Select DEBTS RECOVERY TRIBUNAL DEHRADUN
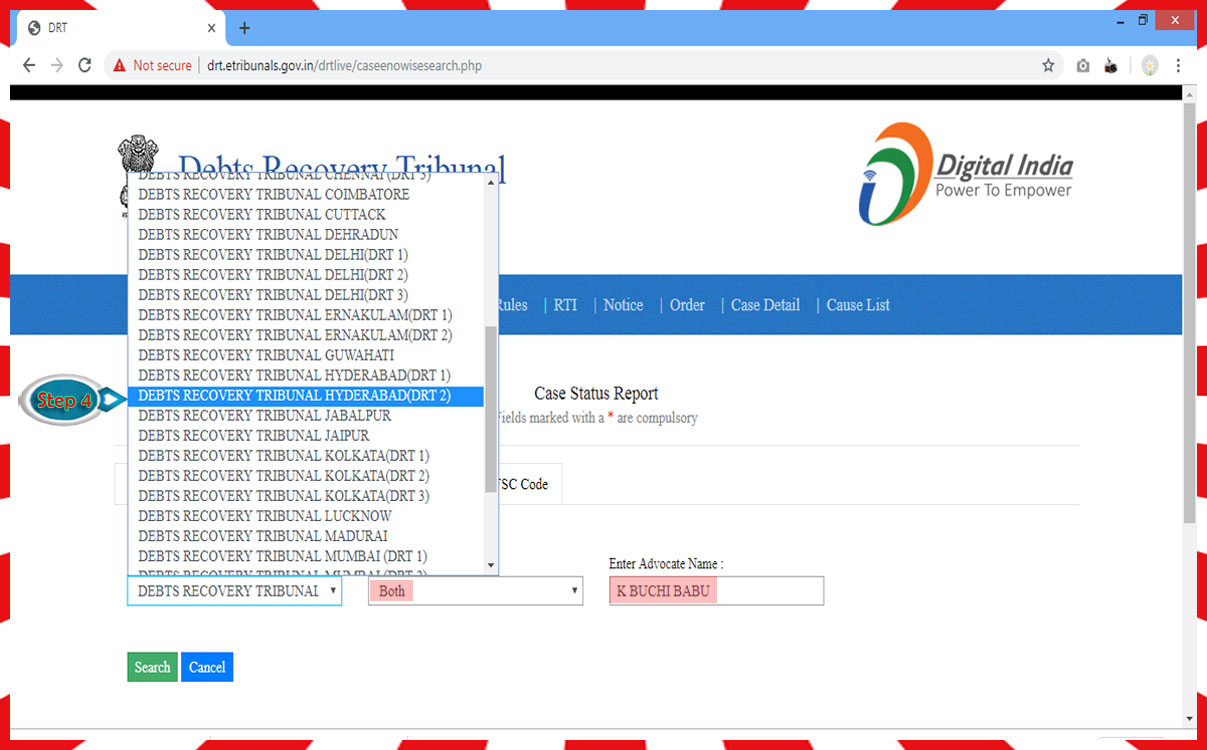The width and height of the screenshot is (1207, 750). 306,234
